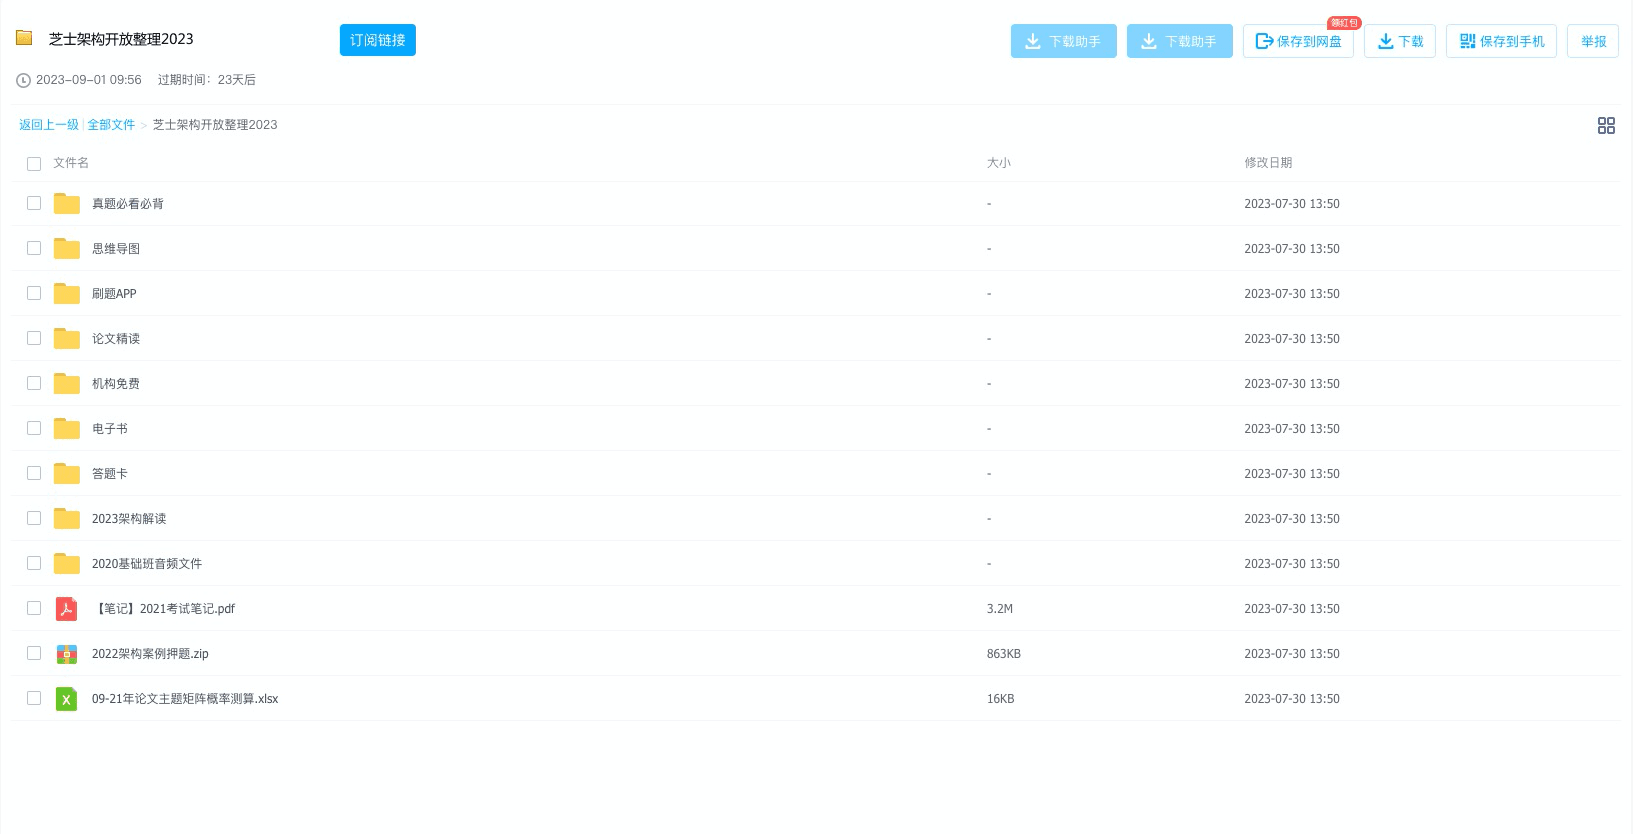Click the 3.2M size value

1000,609
